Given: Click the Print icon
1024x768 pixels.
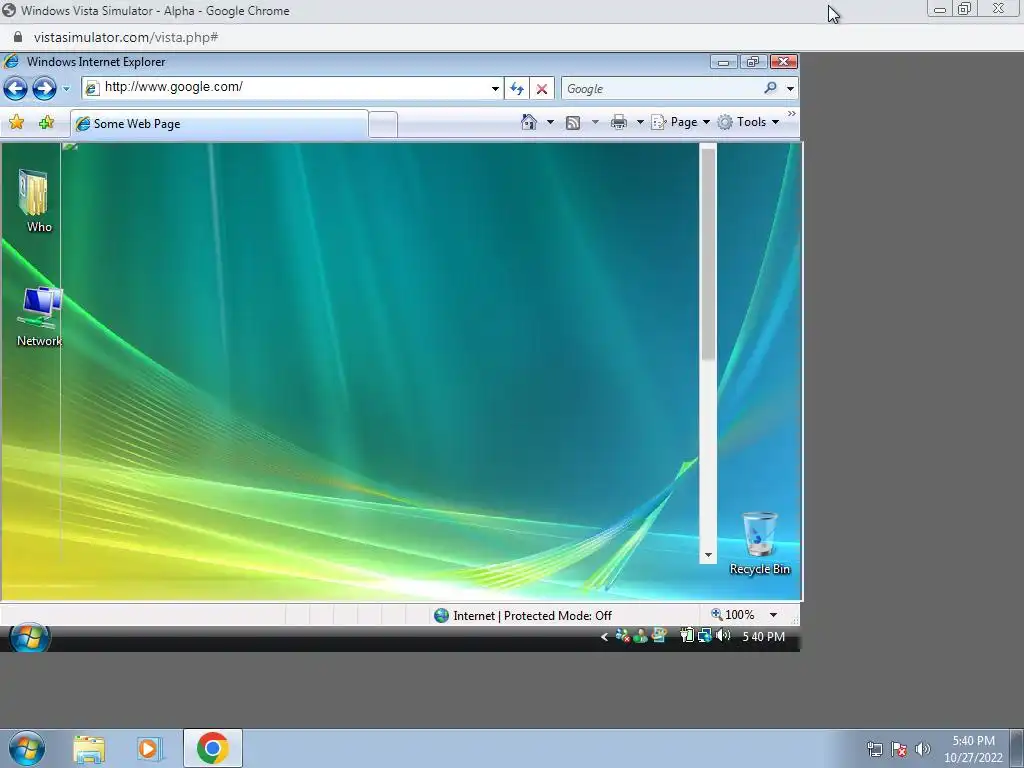Looking at the screenshot, I should (618, 122).
